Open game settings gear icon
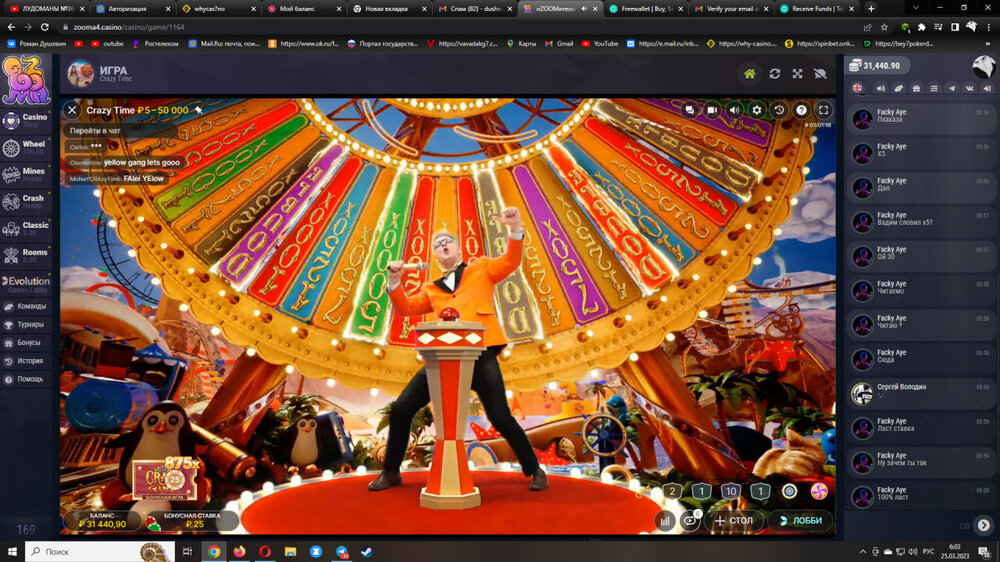Viewport: 1000px width, 562px height. (x=756, y=110)
